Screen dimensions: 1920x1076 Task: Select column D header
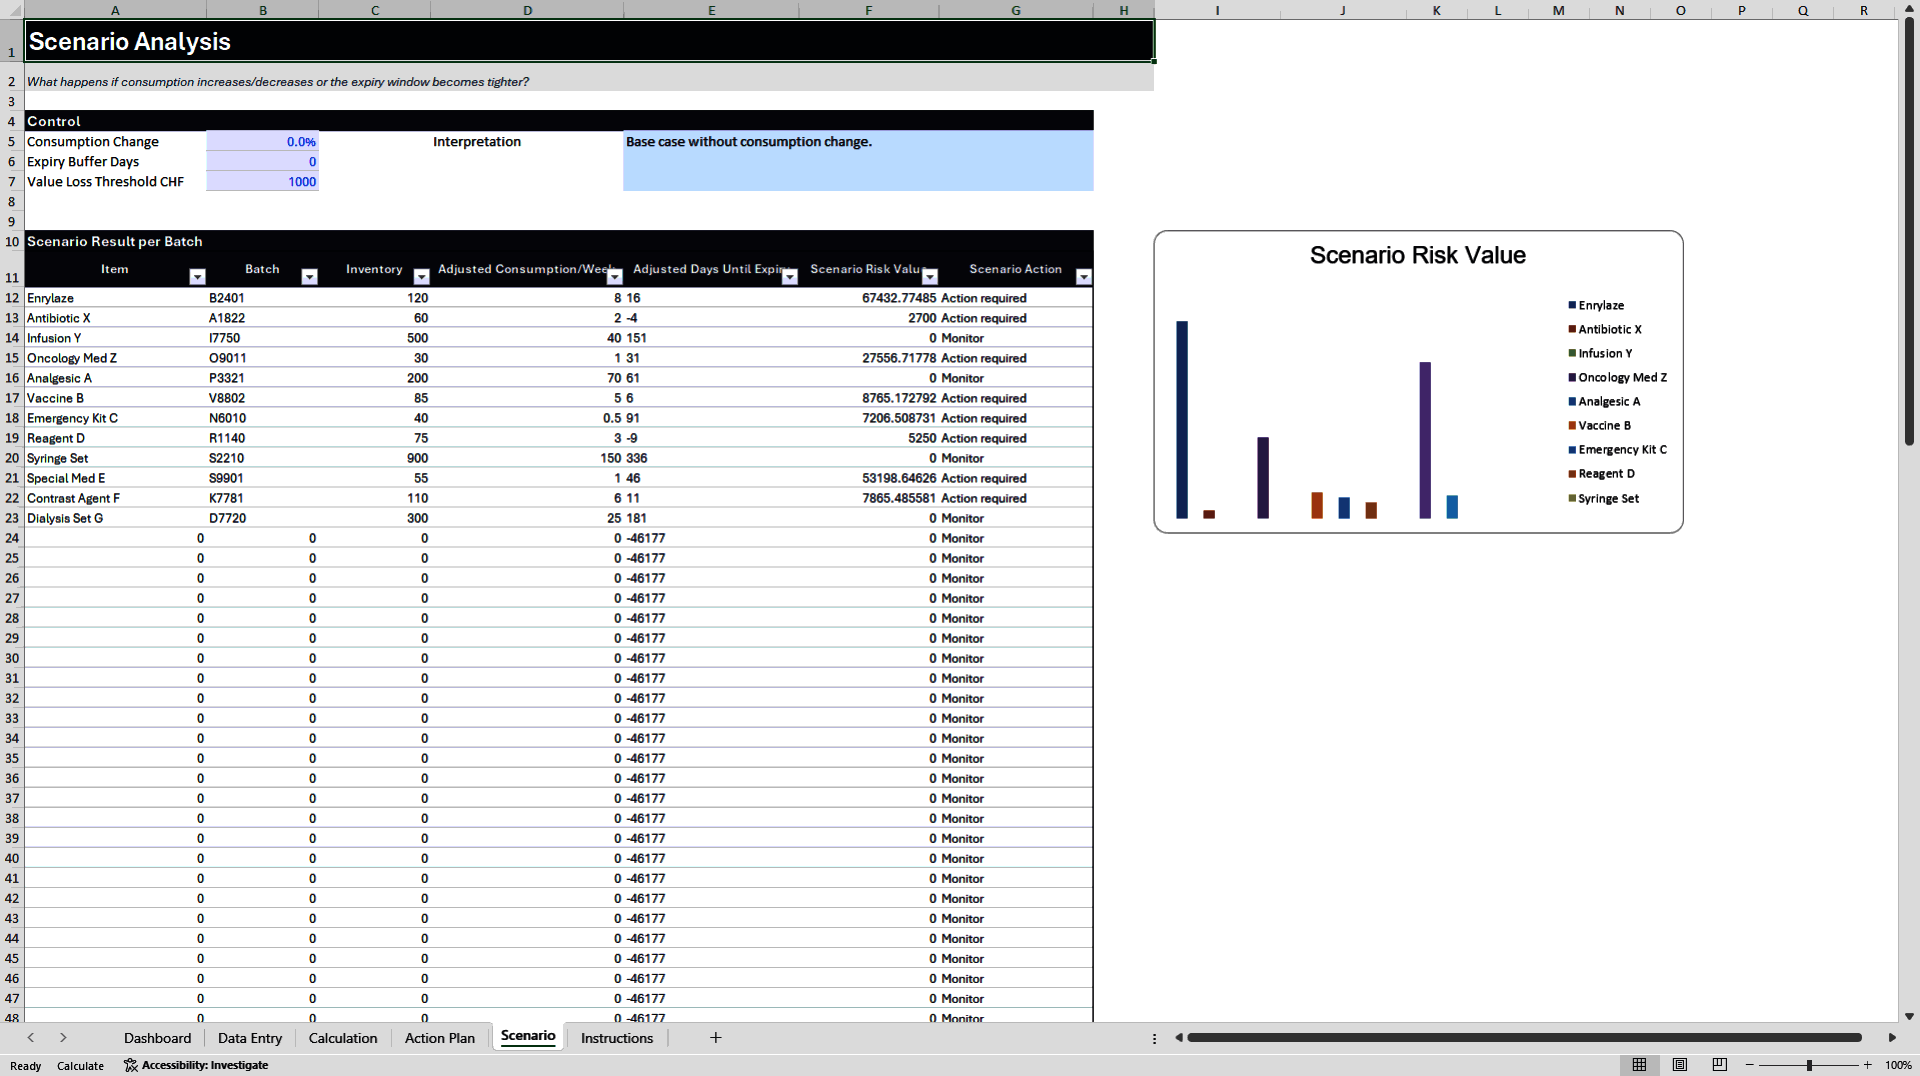pos(527,10)
